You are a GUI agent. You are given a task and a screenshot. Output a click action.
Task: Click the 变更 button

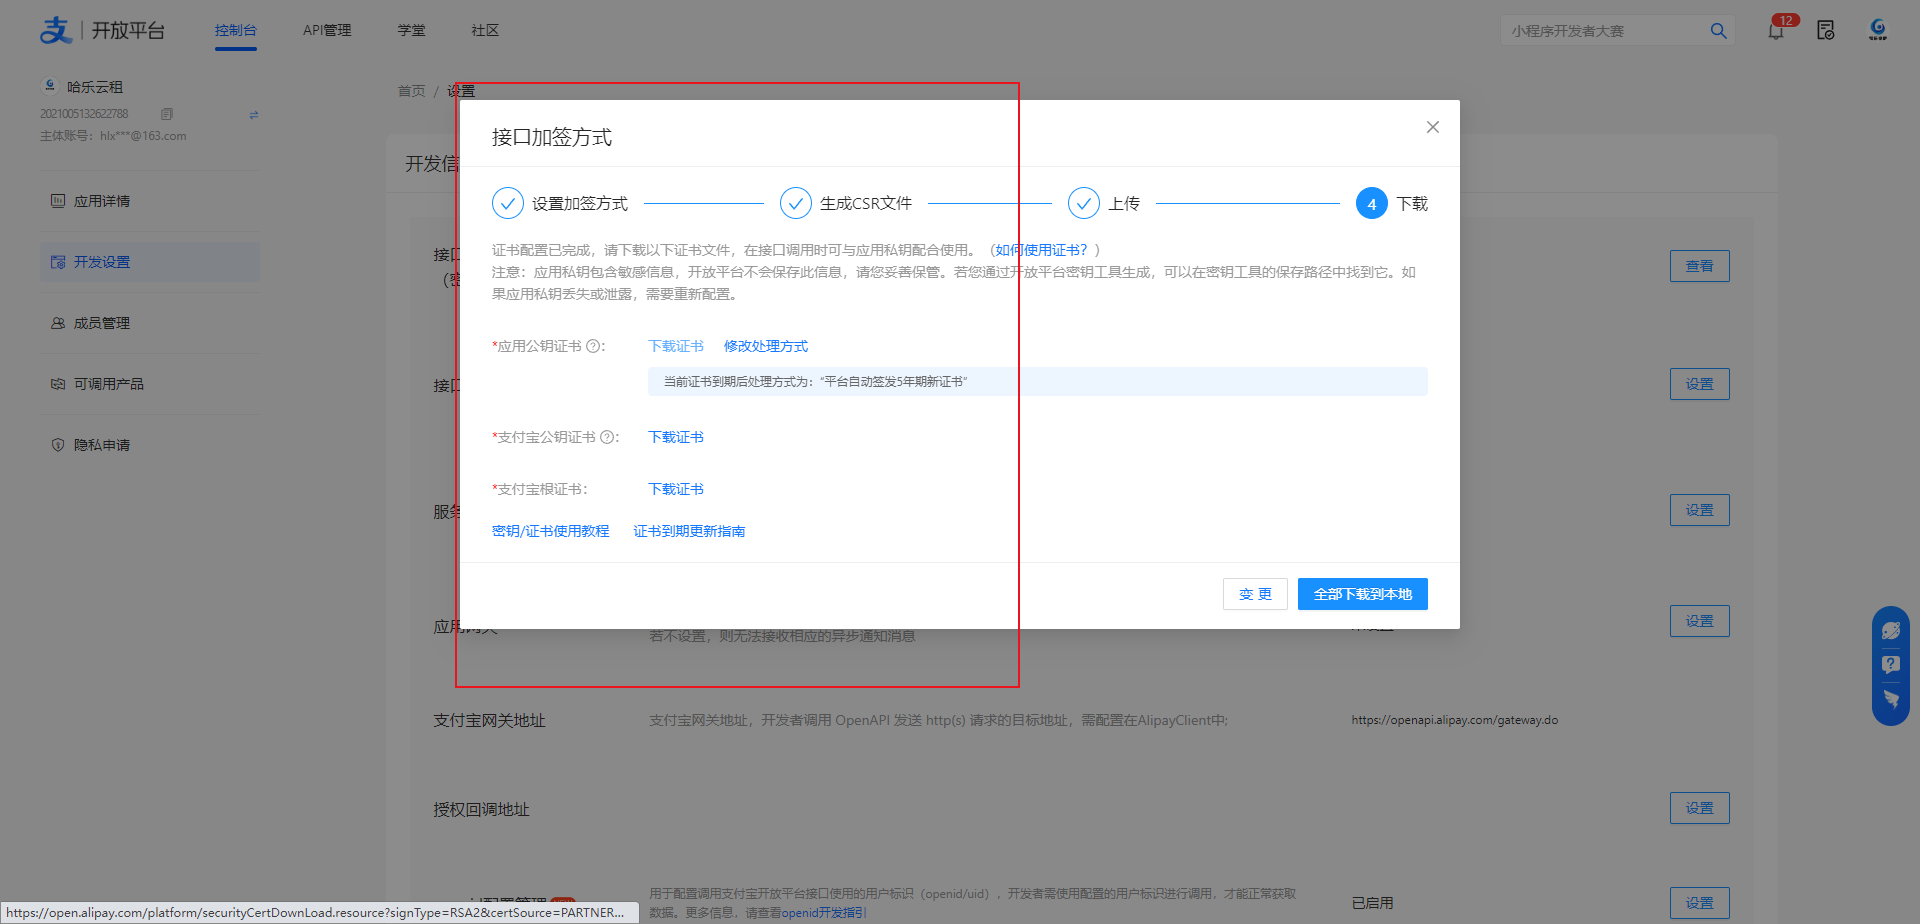1255,594
